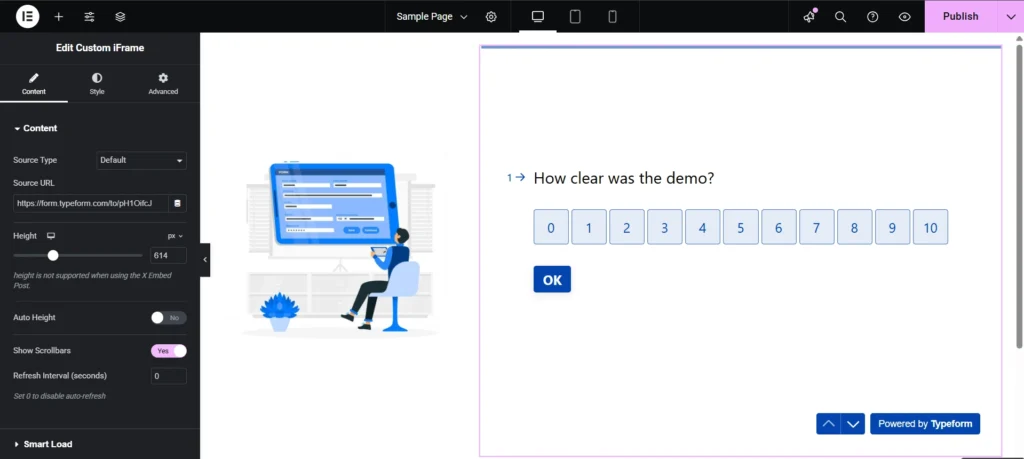Open the Finder search icon
The image size is (1024, 459).
tap(841, 16)
